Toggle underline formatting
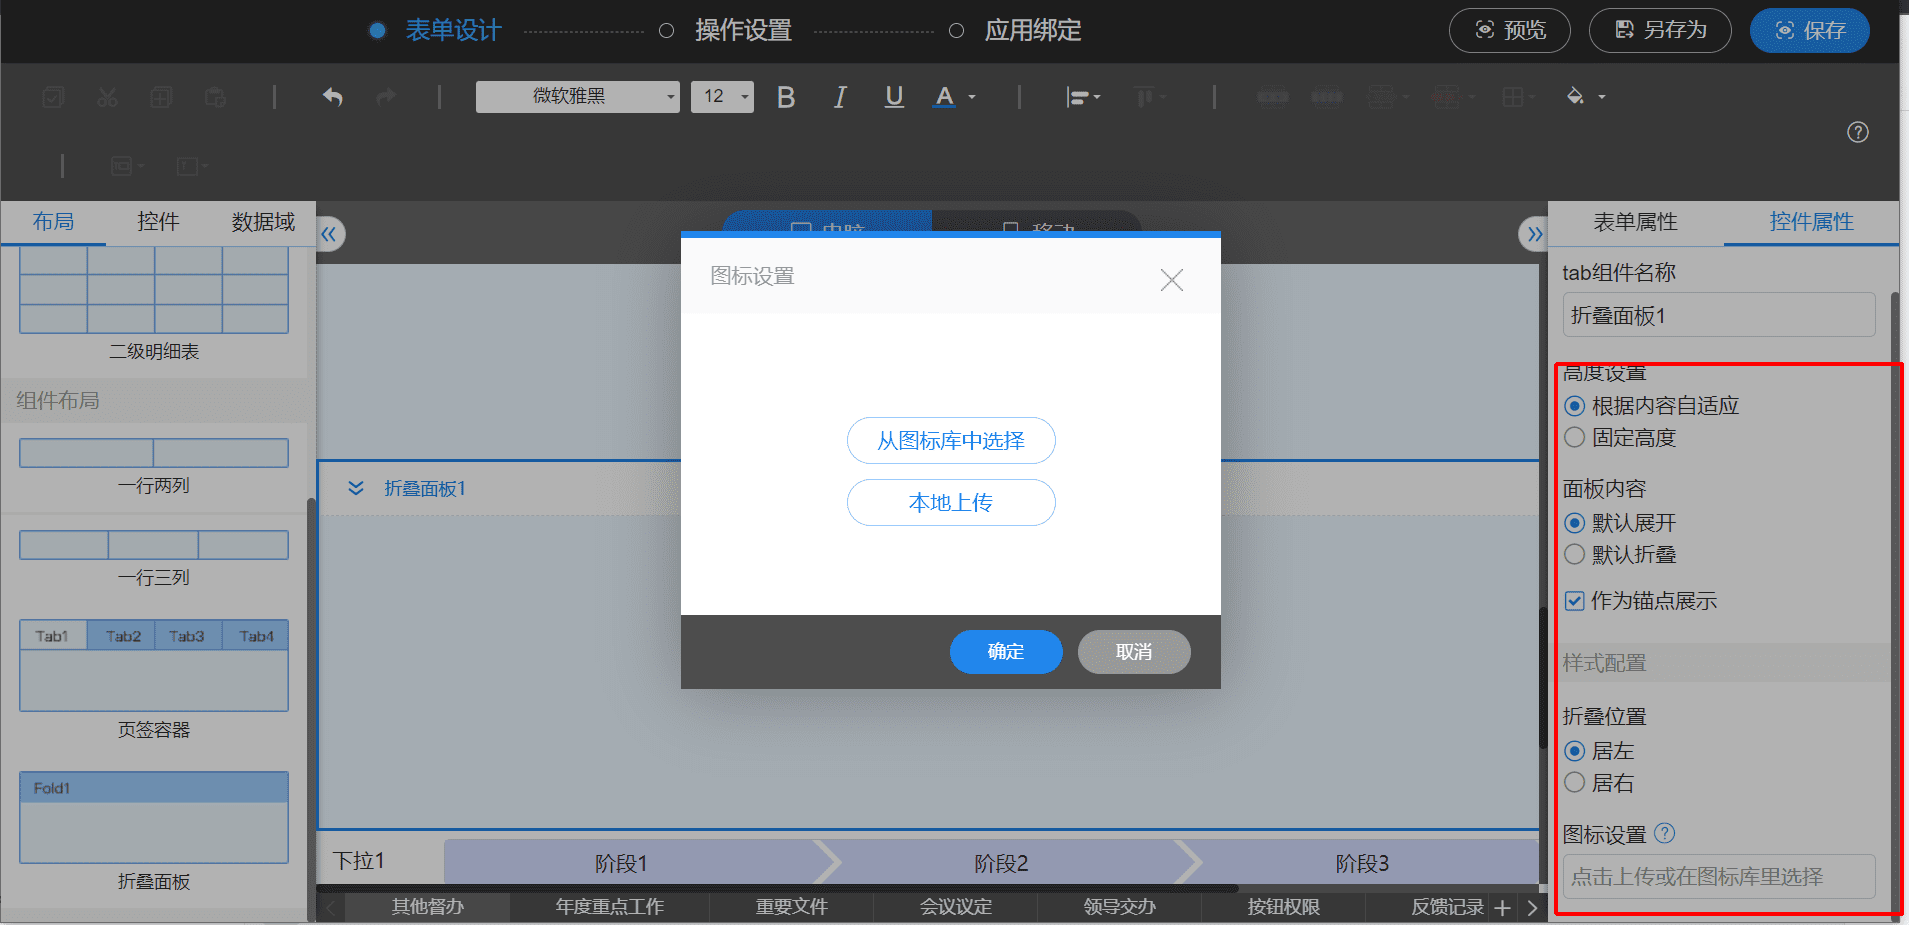Viewport: 1909px width, 925px height. (x=894, y=97)
